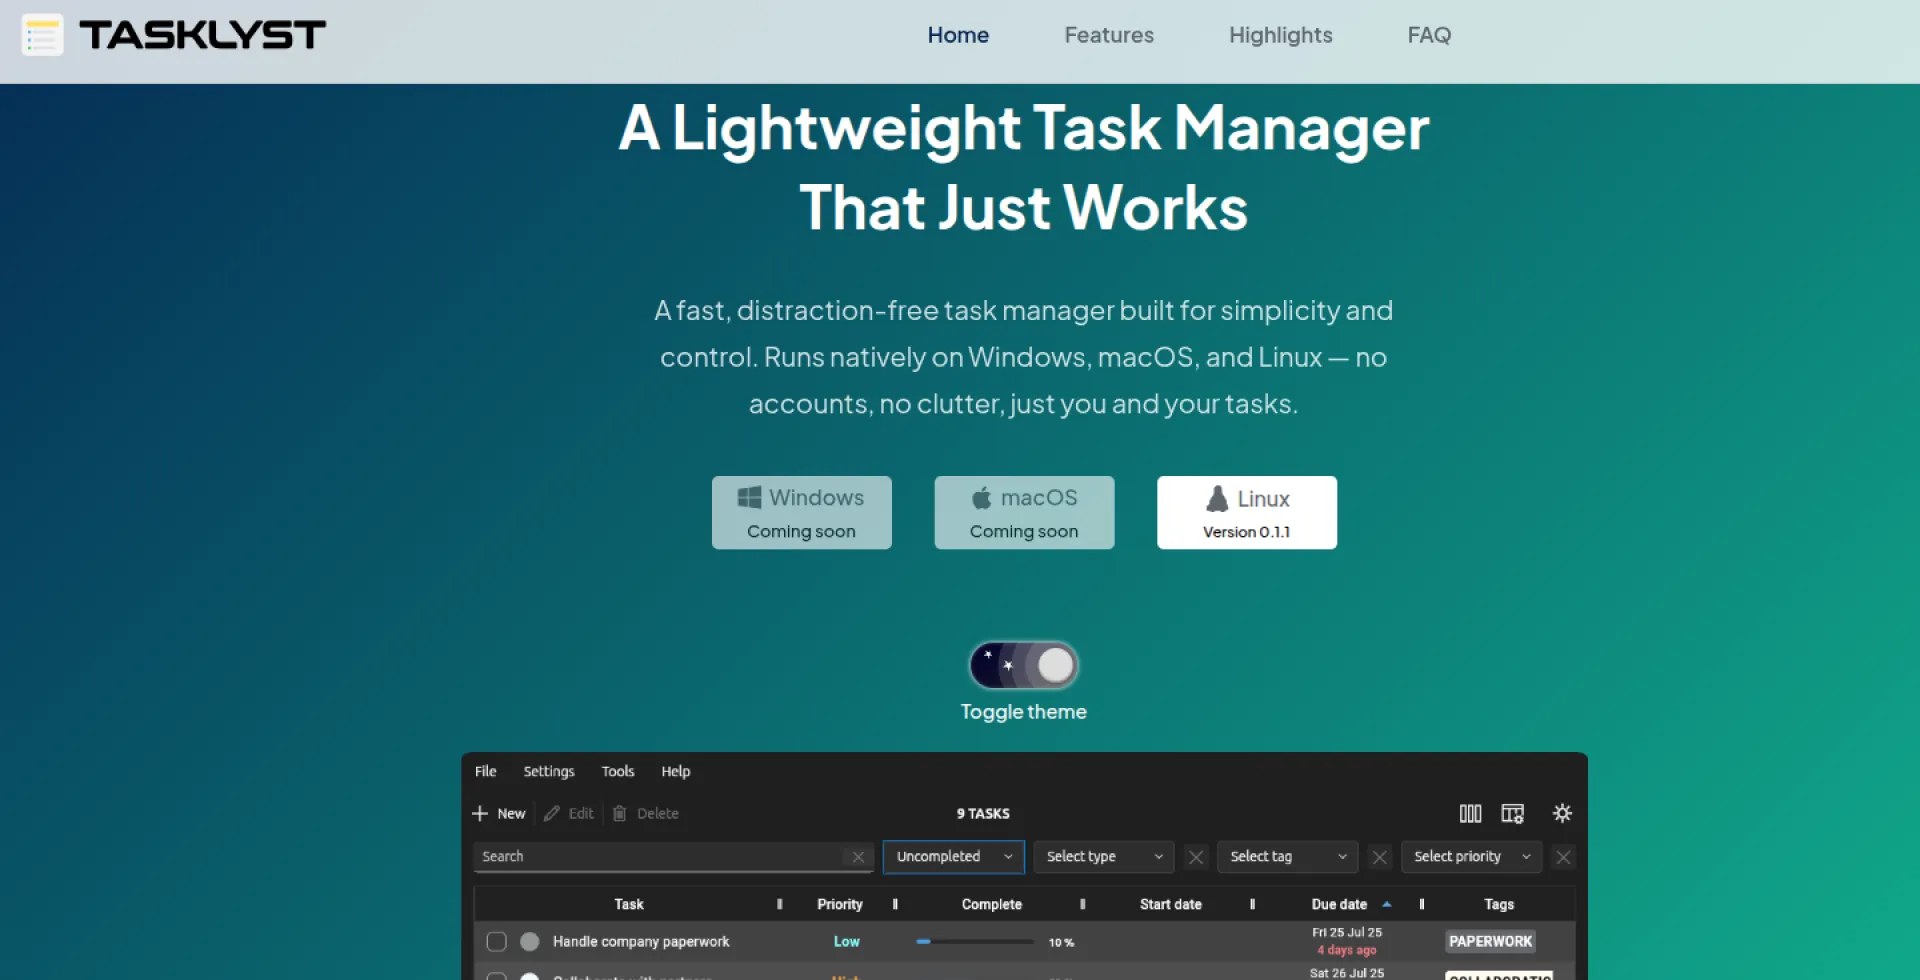Click the sun brightness theme icon
The height and width of the screenshot is (980, 1920).
click(x=1562, y=813)
